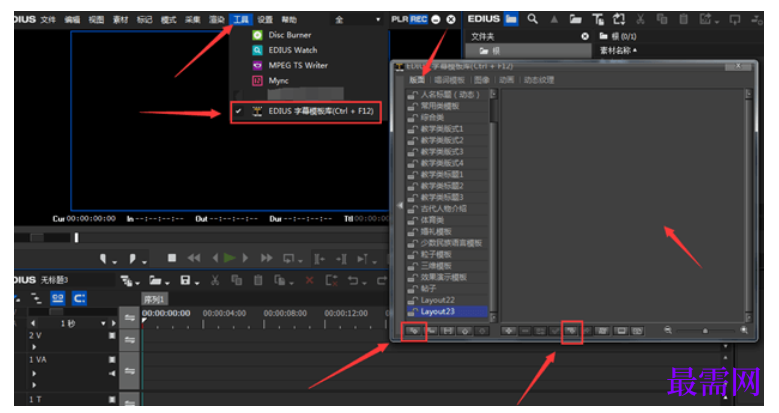Click the Fast Forward icon
Screen dimensions: 779x413
tap(267, 258)
